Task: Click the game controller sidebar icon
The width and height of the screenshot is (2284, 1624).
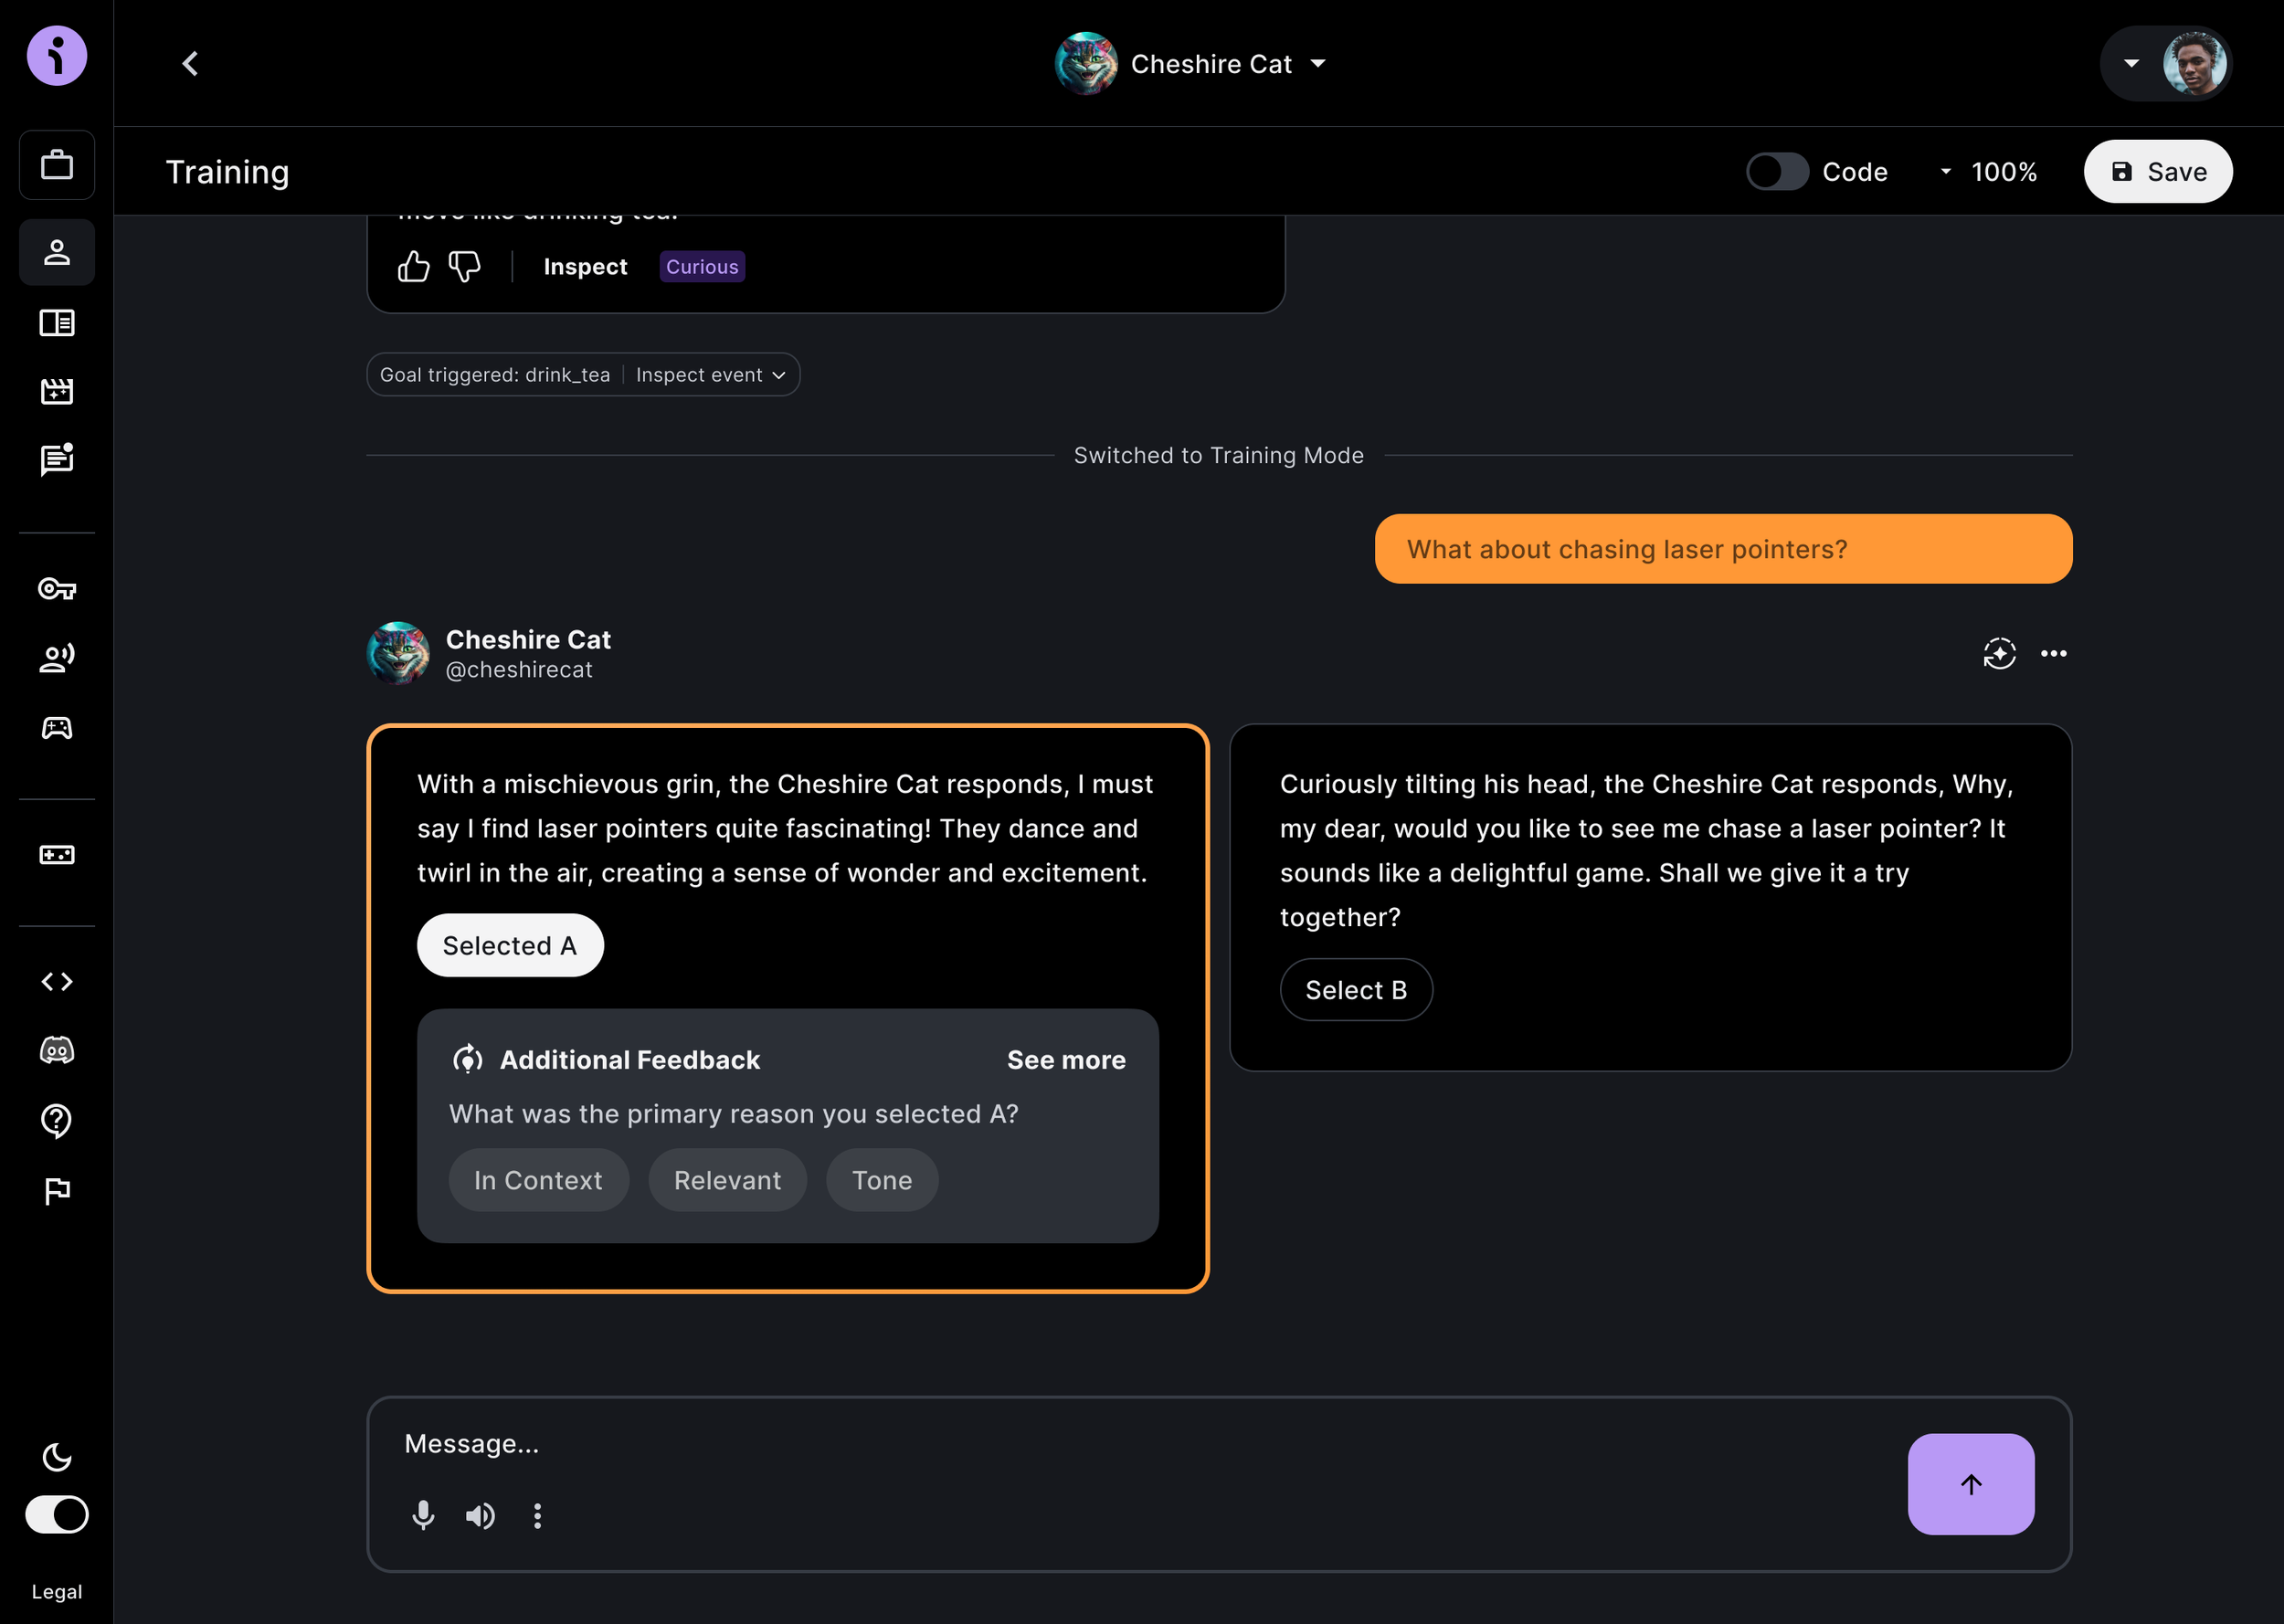Action: pyautogui.click(x=57, y=728)
